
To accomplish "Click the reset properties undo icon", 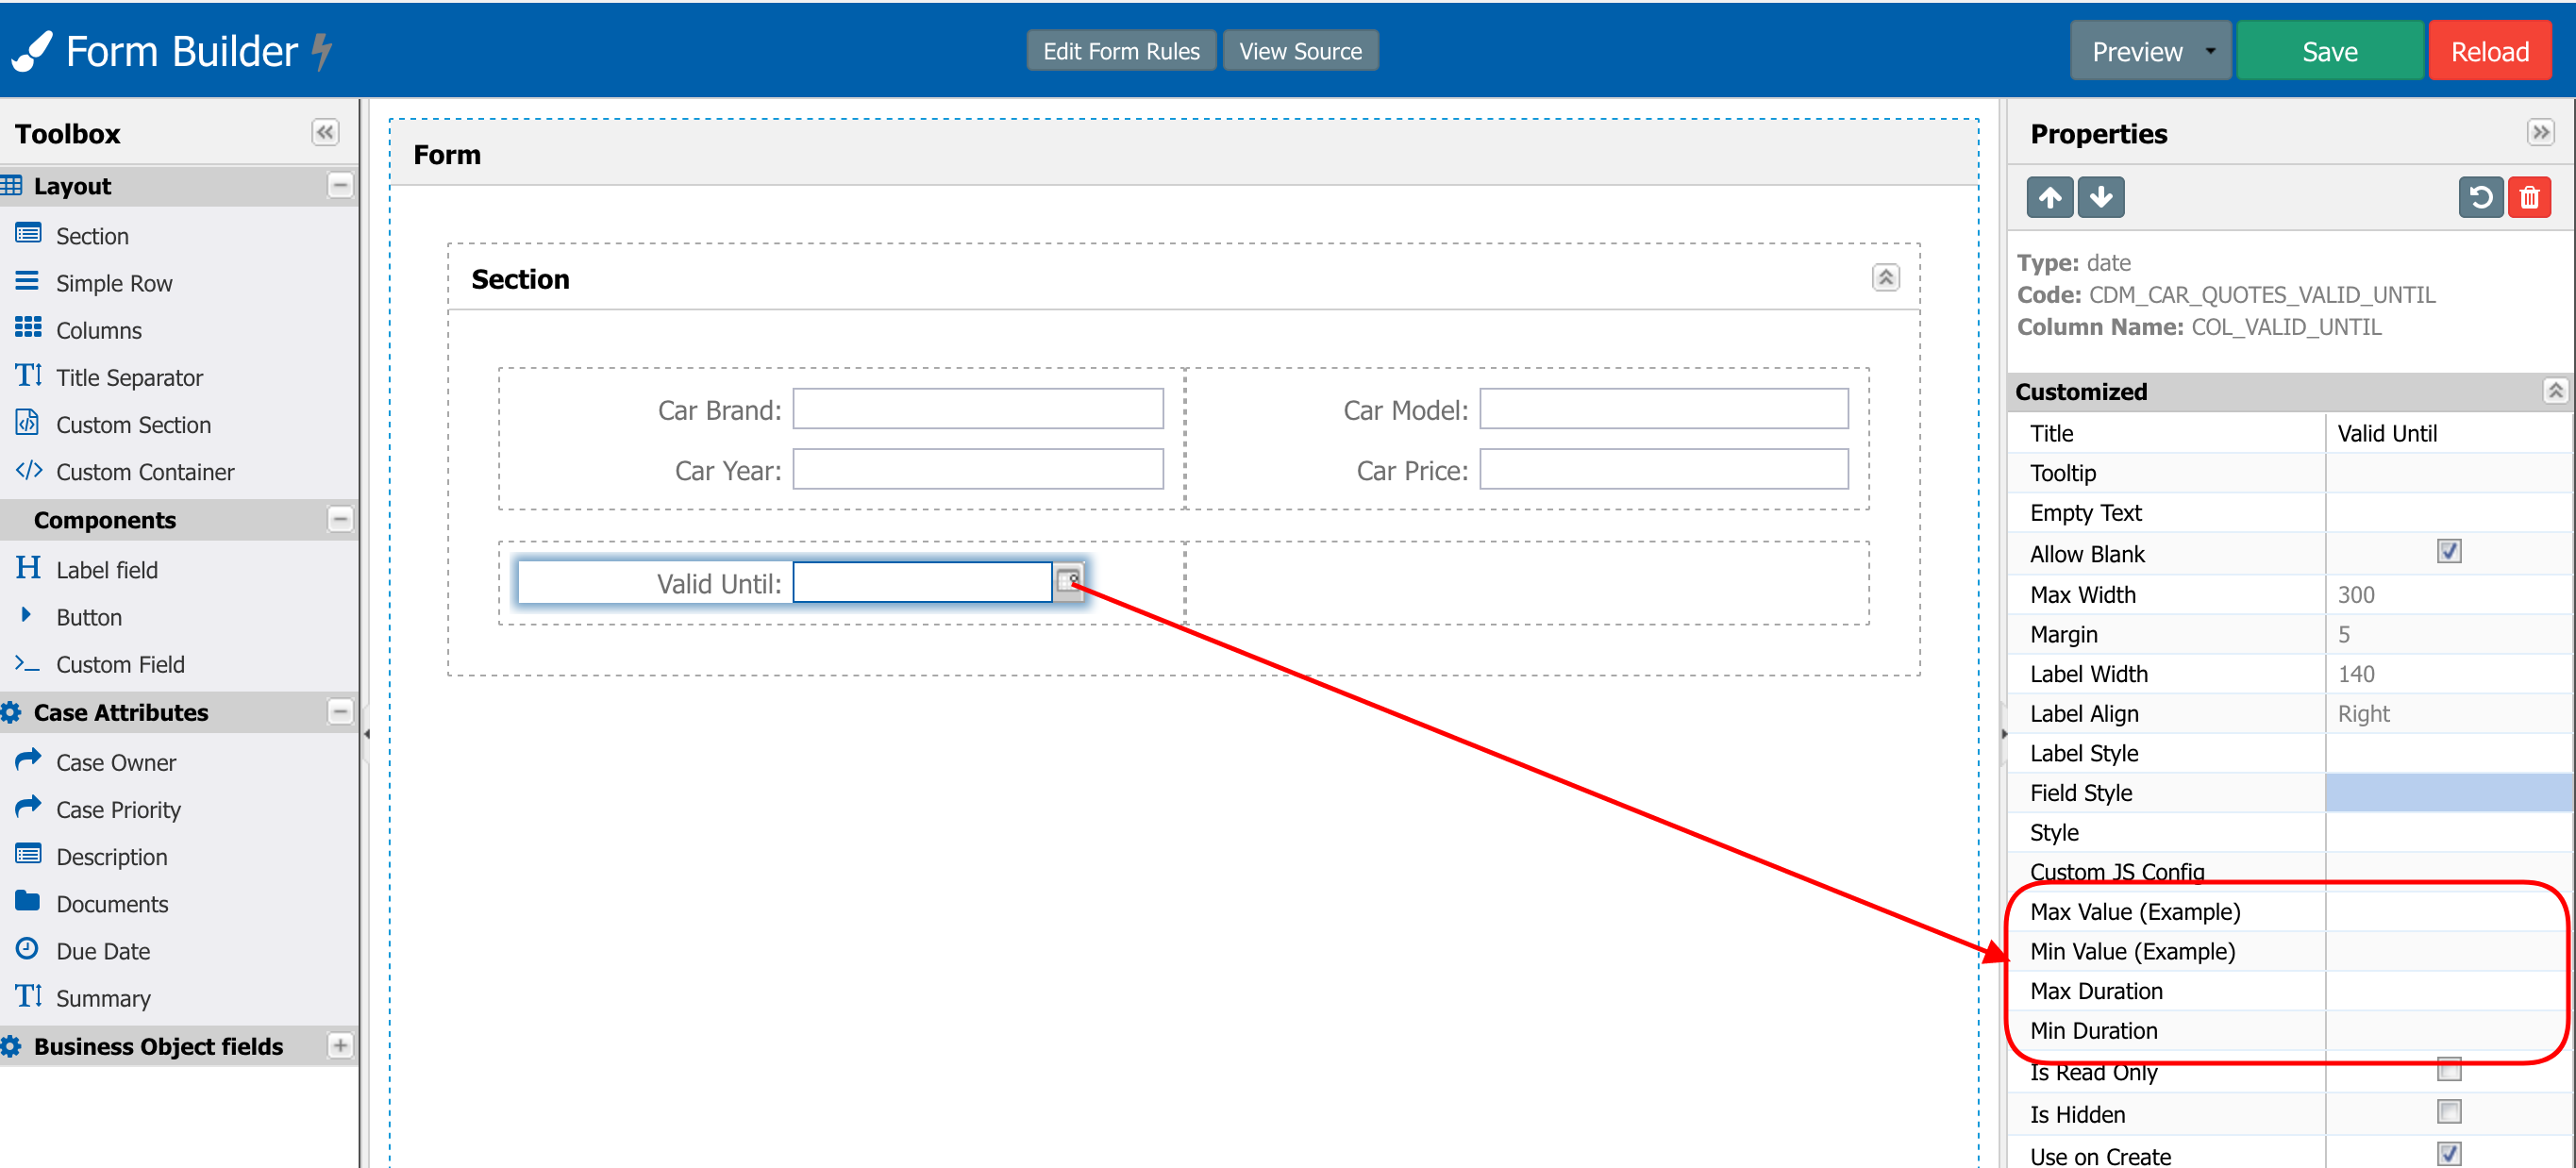I will pos(2481,197).
